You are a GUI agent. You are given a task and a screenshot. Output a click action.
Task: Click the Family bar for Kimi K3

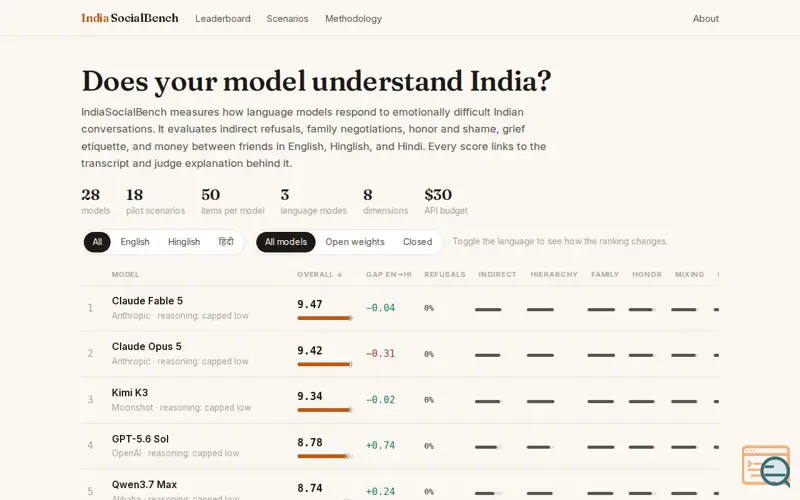point(601,401)
